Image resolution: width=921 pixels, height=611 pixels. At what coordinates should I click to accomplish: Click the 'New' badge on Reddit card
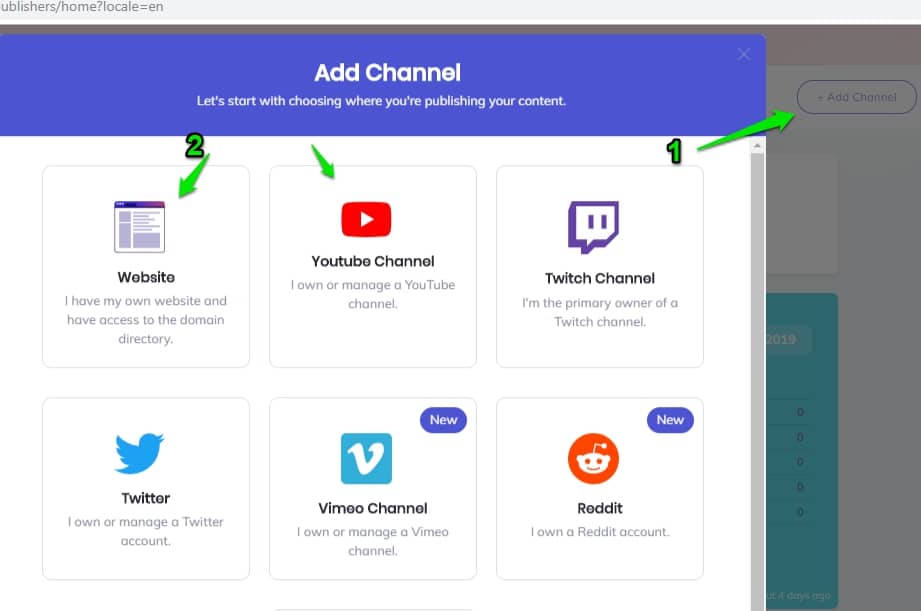tap(670, 420)
